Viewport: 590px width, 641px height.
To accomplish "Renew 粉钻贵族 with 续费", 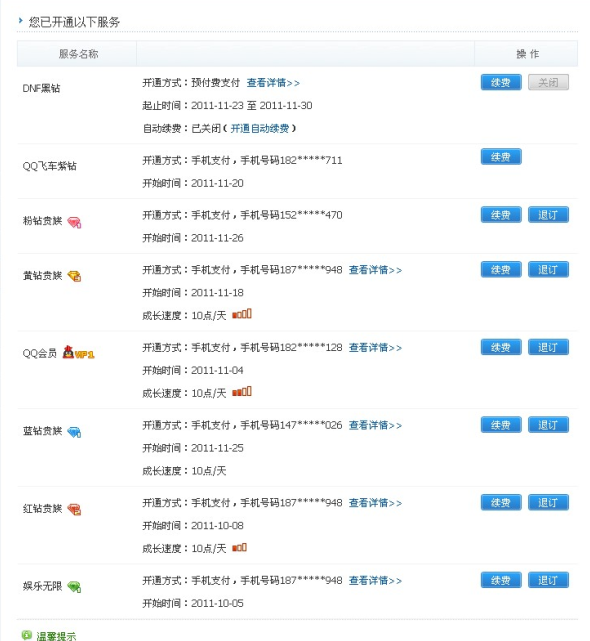I will [501, 215].
